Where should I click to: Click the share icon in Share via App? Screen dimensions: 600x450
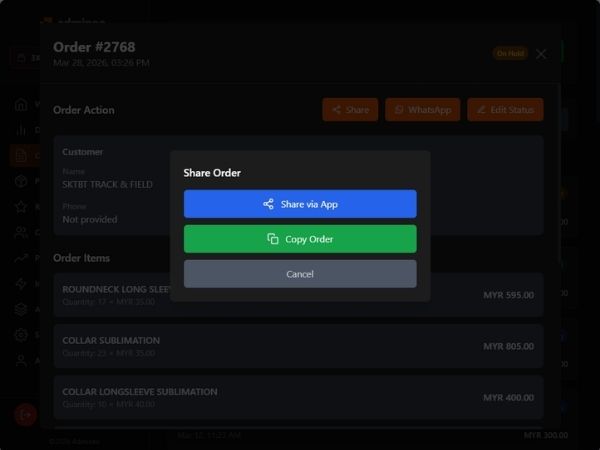(x=268, y=204)
